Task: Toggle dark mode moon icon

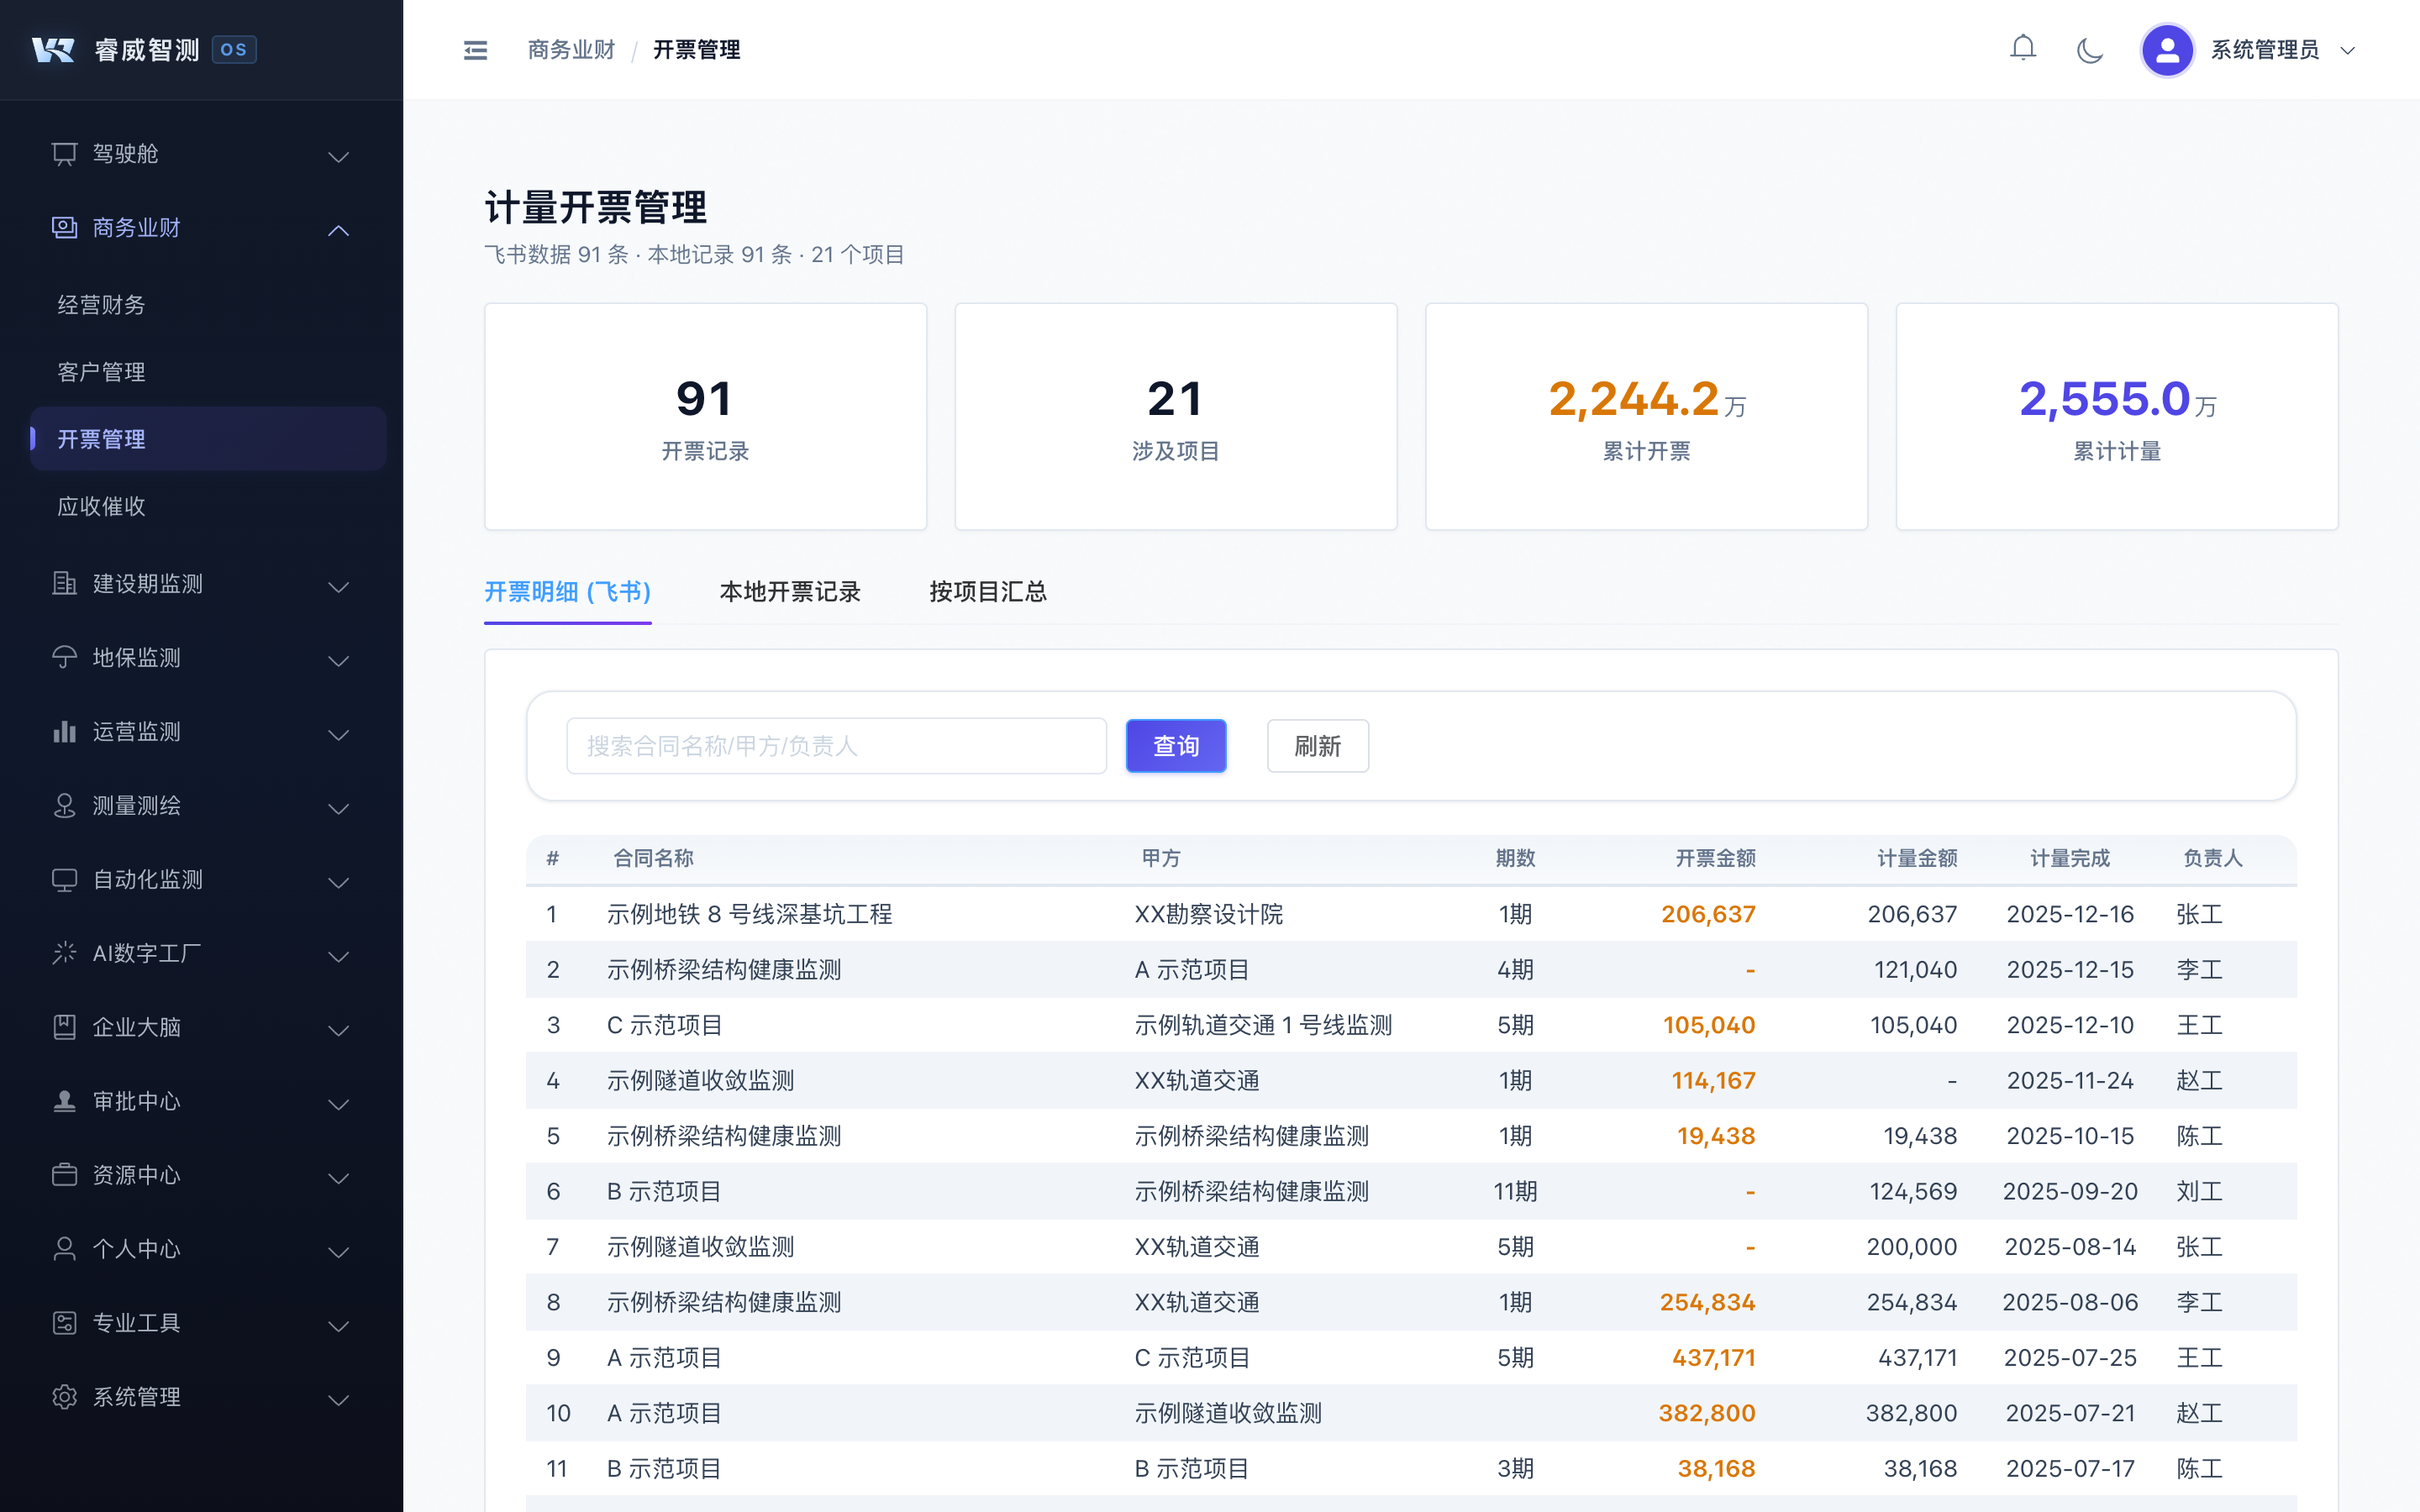Action: [2089, 50]
